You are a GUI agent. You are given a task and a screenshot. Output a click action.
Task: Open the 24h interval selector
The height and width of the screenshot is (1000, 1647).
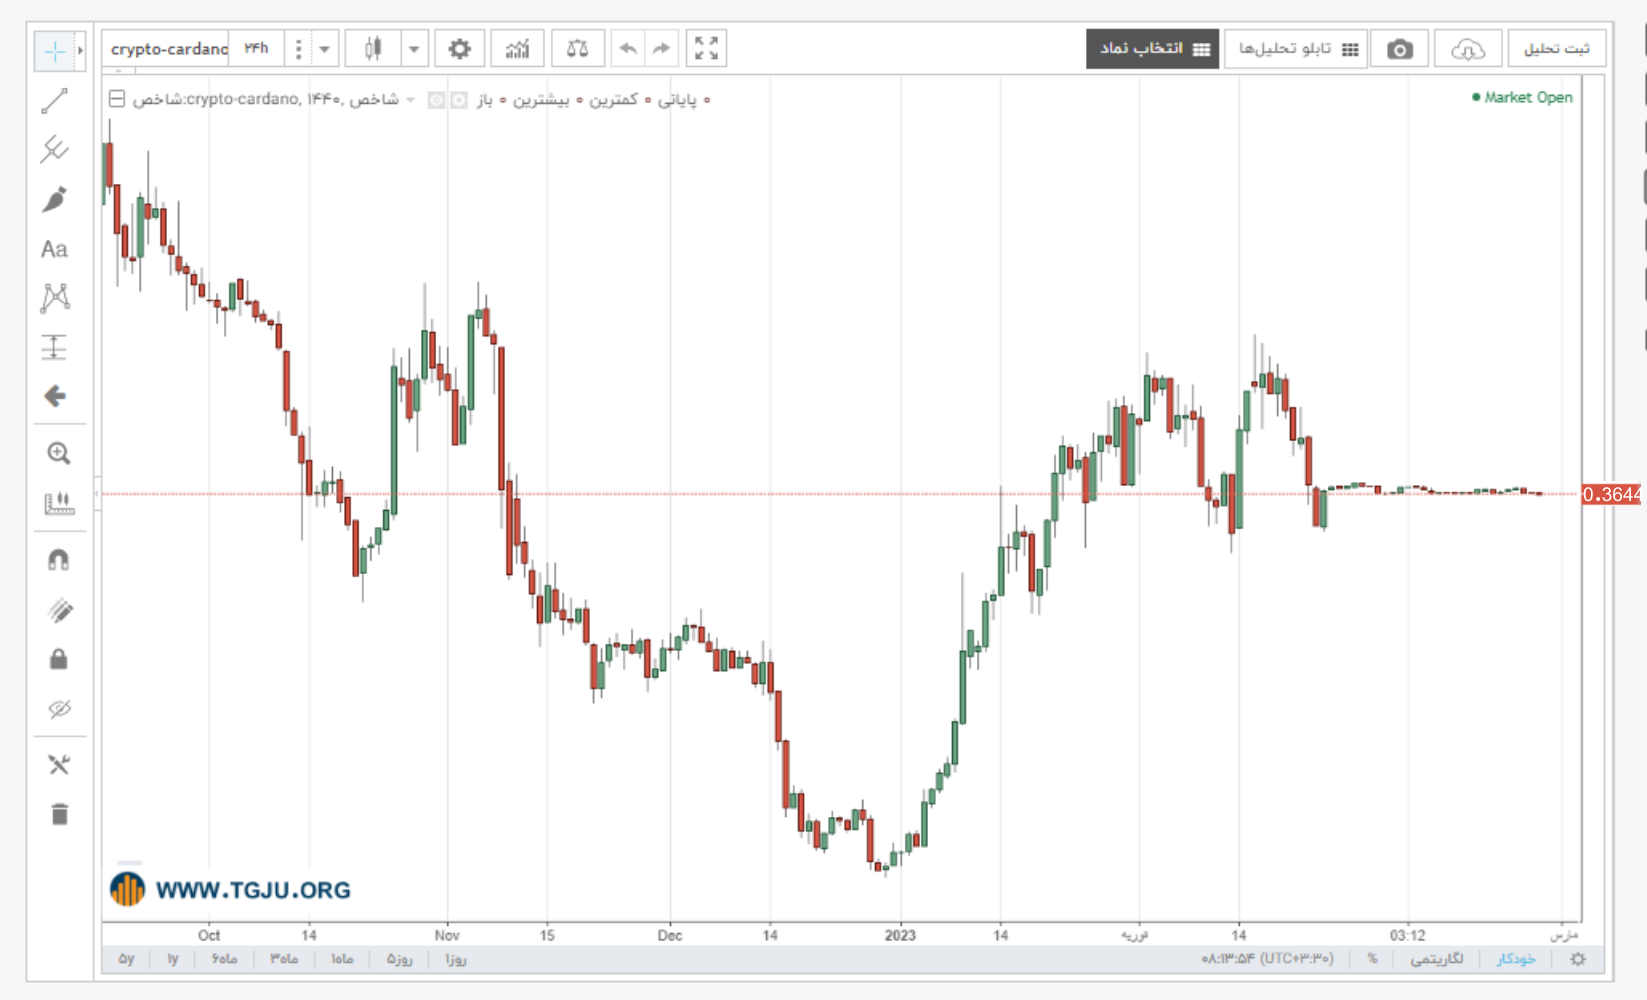257,48
